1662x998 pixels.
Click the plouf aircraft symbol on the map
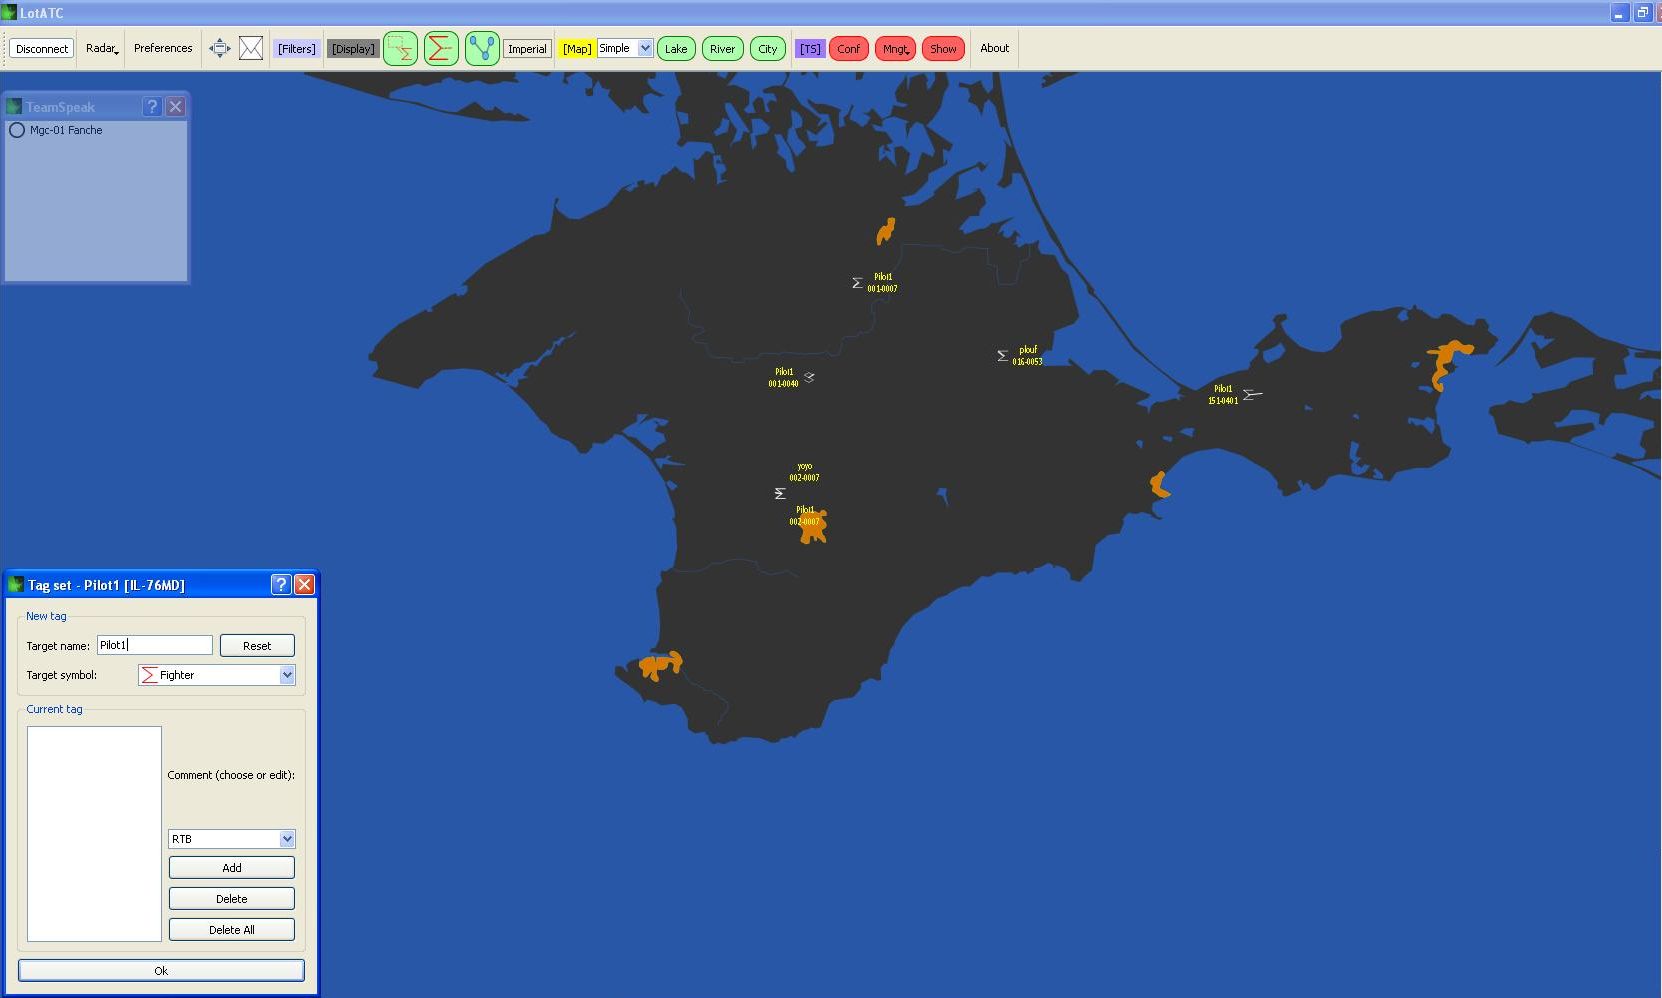point(1002,356)
